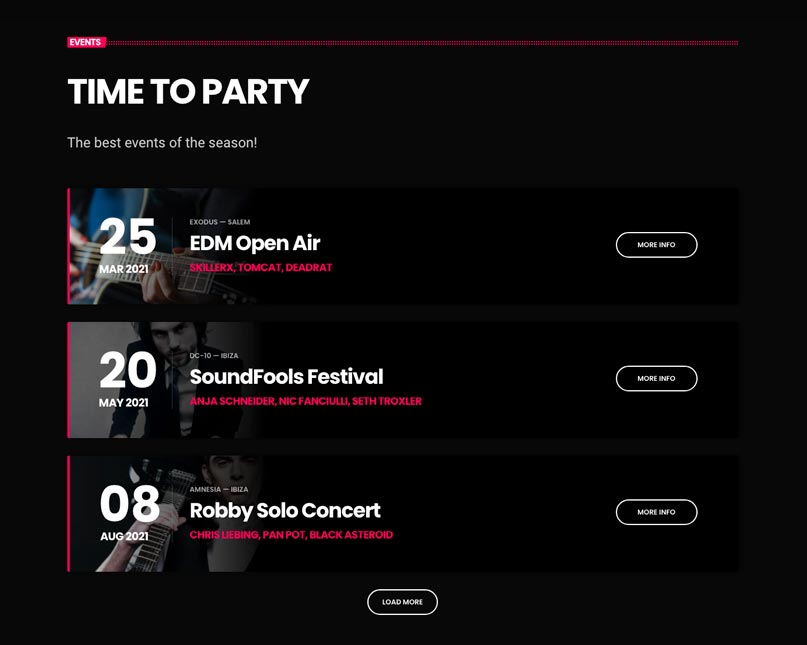Click More Info for Robby Solo Concert

click(x=656, y=512)
